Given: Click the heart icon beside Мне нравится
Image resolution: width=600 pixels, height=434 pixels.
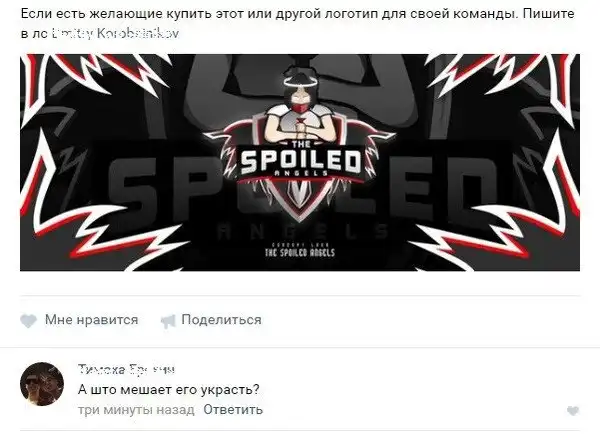Looking at the screenshot, I should 28,321.
